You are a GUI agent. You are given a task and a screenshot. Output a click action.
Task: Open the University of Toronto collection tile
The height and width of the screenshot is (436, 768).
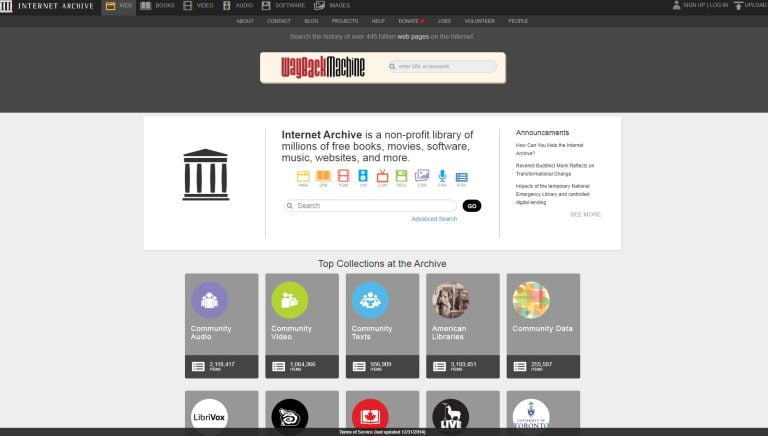tap(543, 410)
